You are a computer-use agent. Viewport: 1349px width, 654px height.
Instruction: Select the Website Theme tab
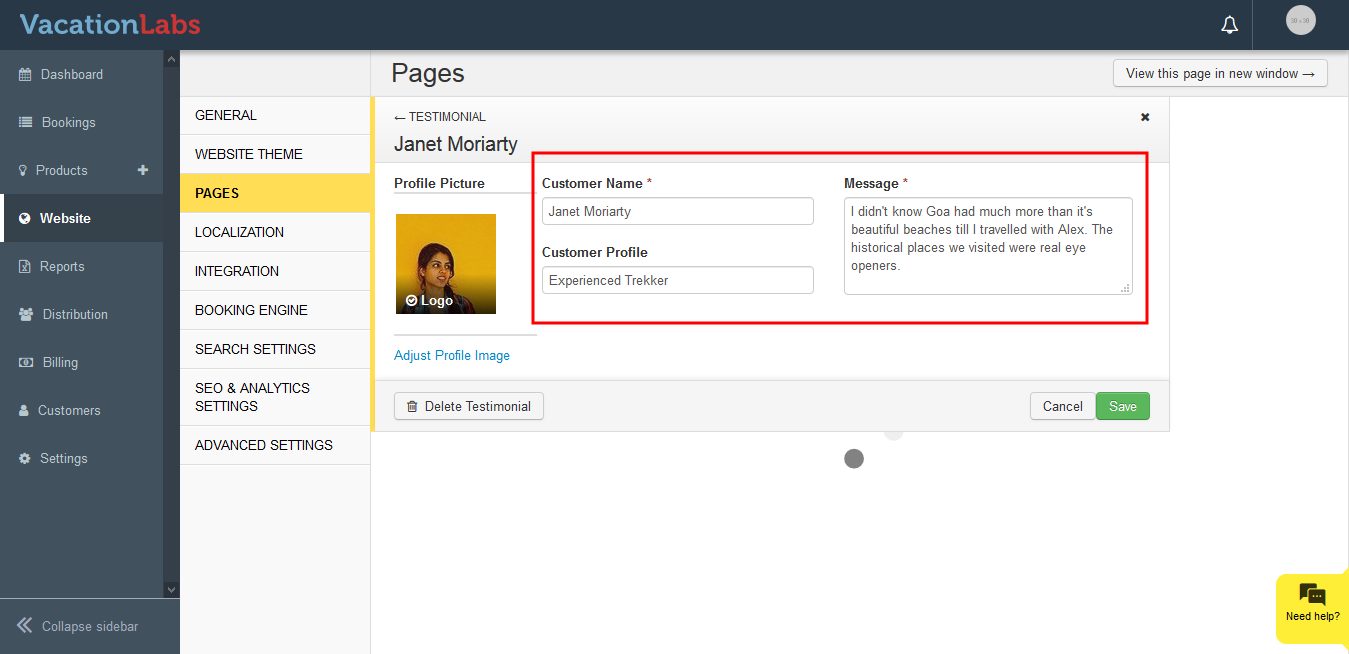(x=249, y=154)
